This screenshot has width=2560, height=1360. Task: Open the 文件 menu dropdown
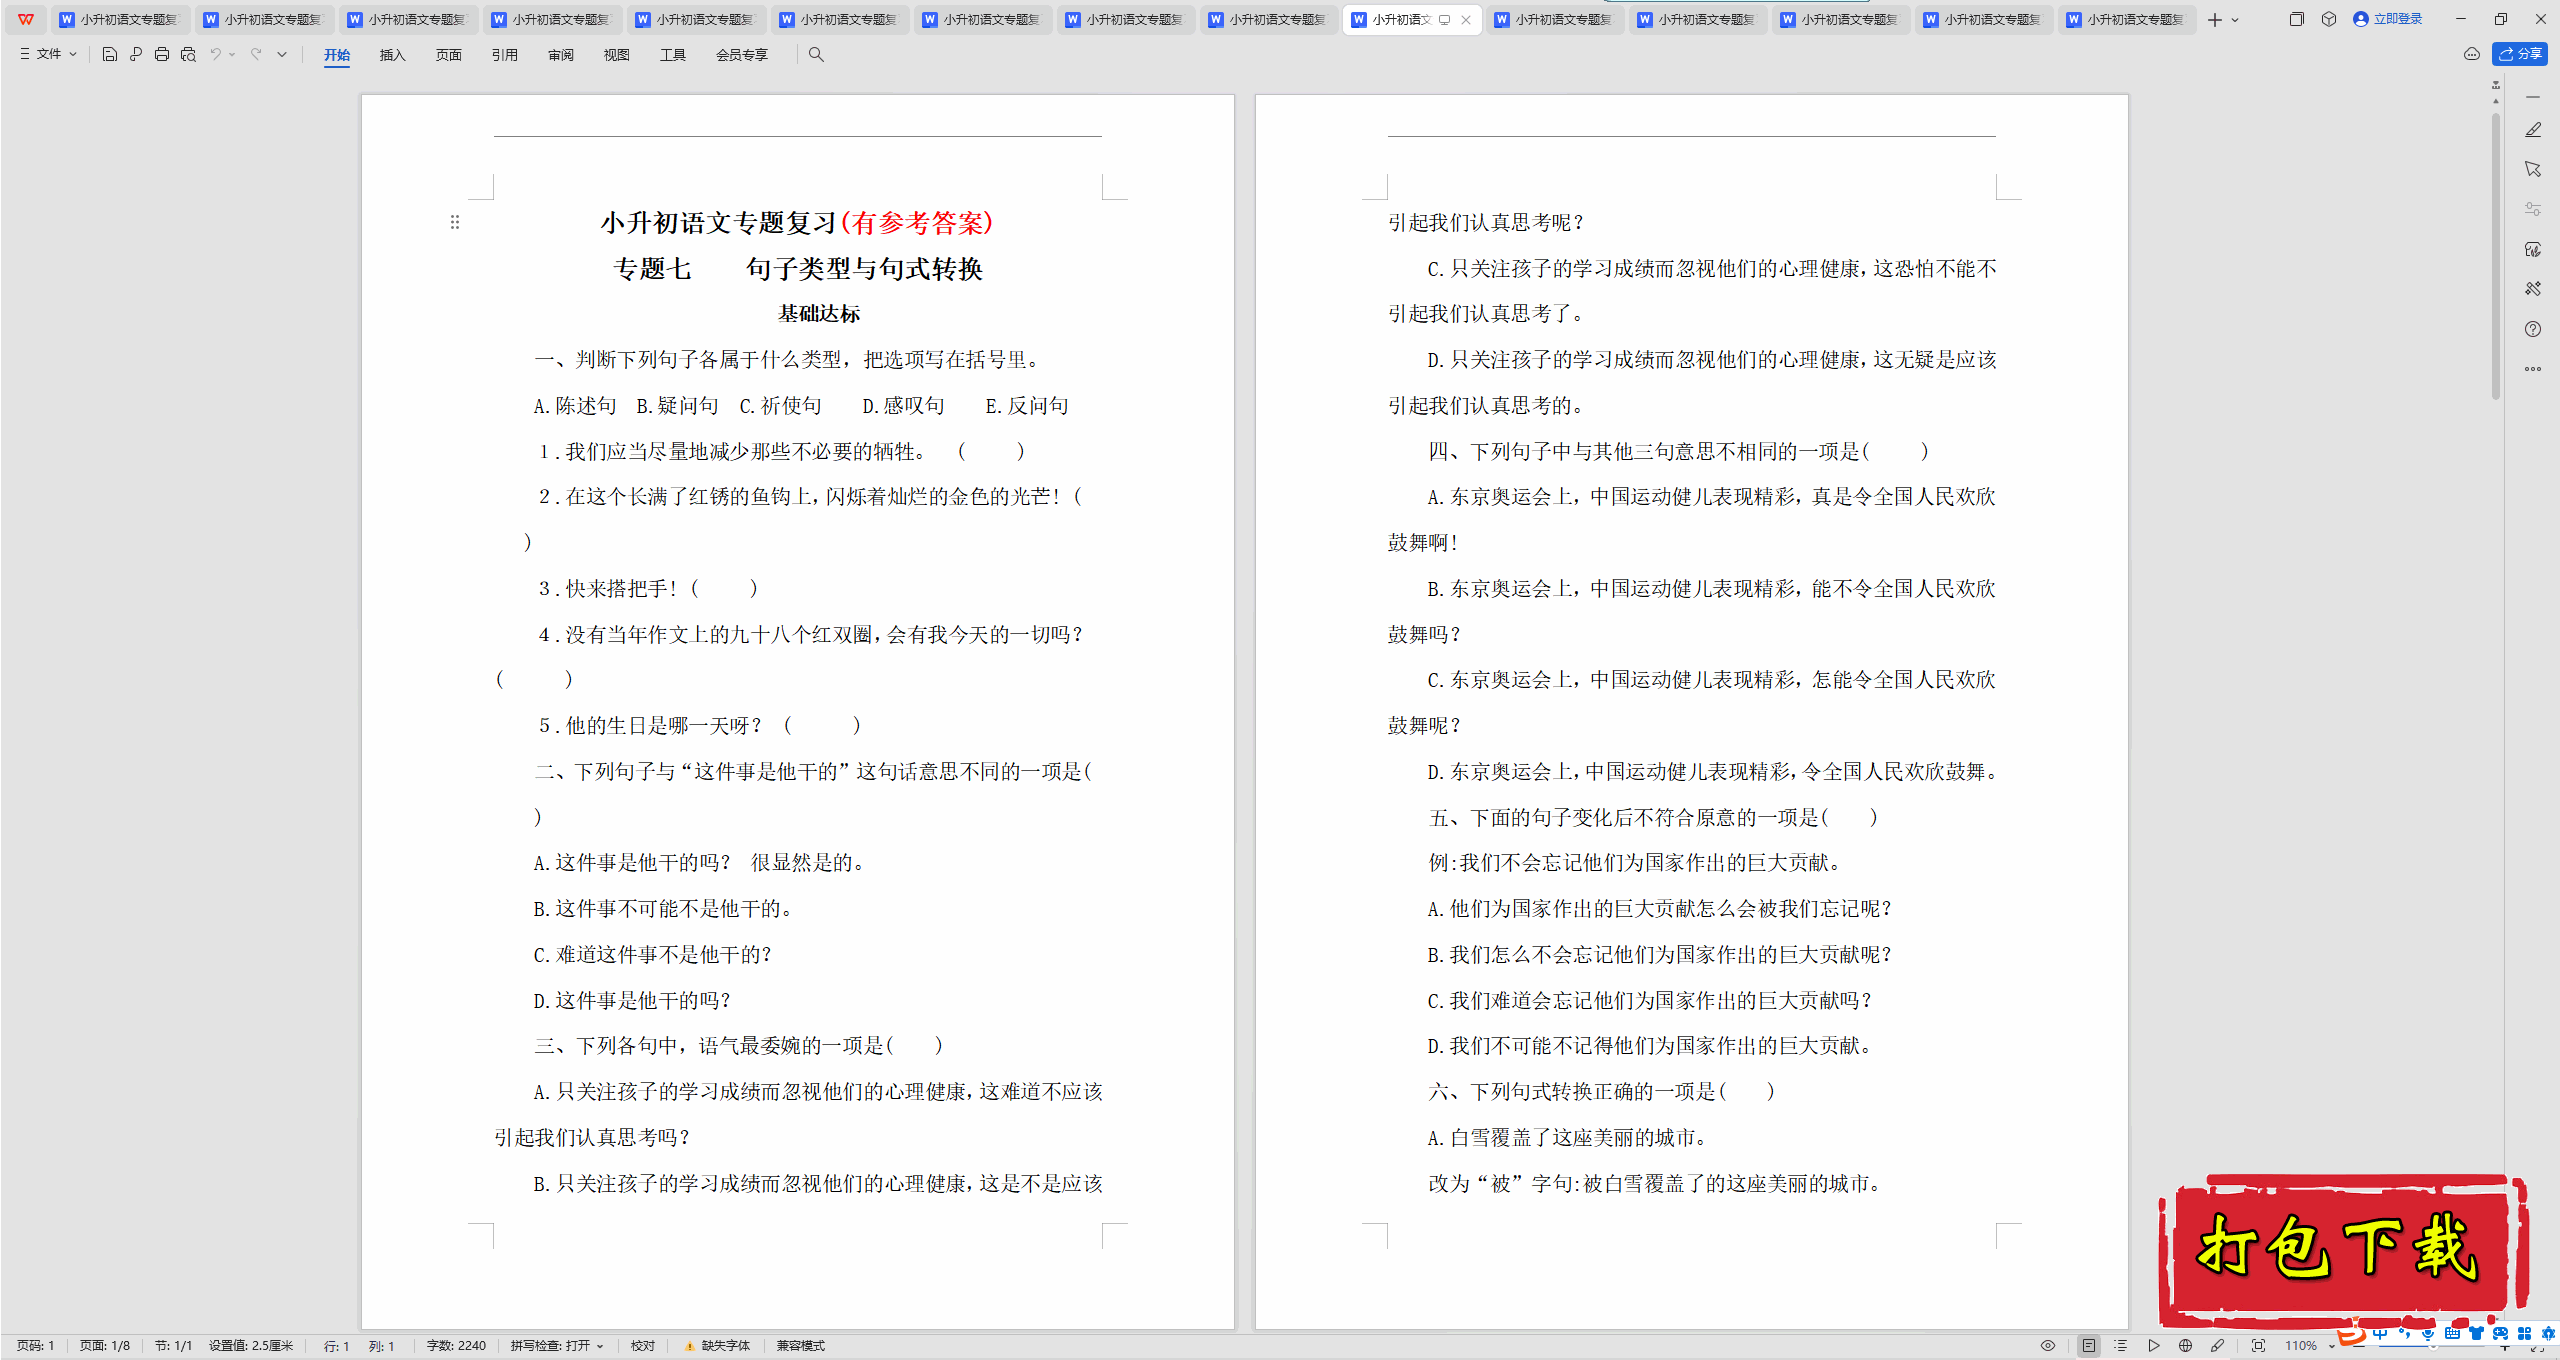click(48, 54)
